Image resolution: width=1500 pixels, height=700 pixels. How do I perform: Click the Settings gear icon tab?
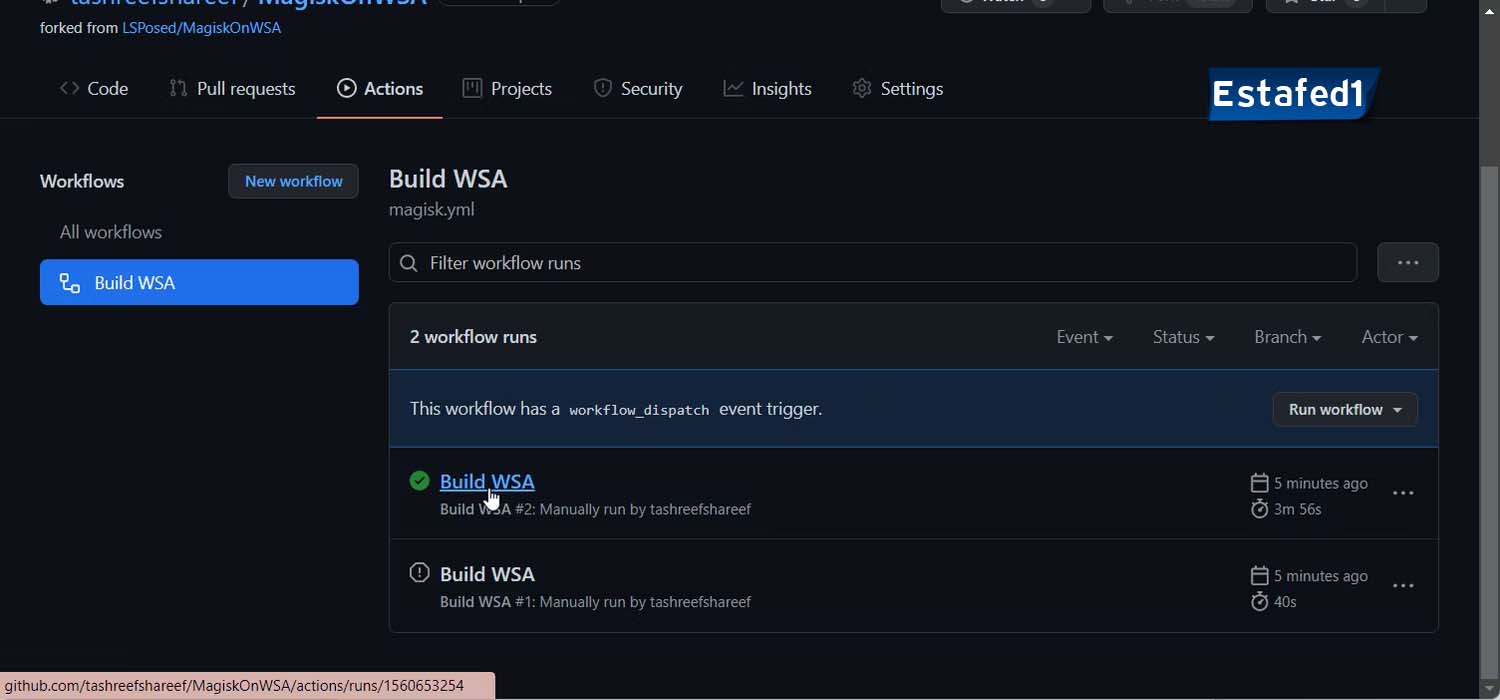pos(861,89)
